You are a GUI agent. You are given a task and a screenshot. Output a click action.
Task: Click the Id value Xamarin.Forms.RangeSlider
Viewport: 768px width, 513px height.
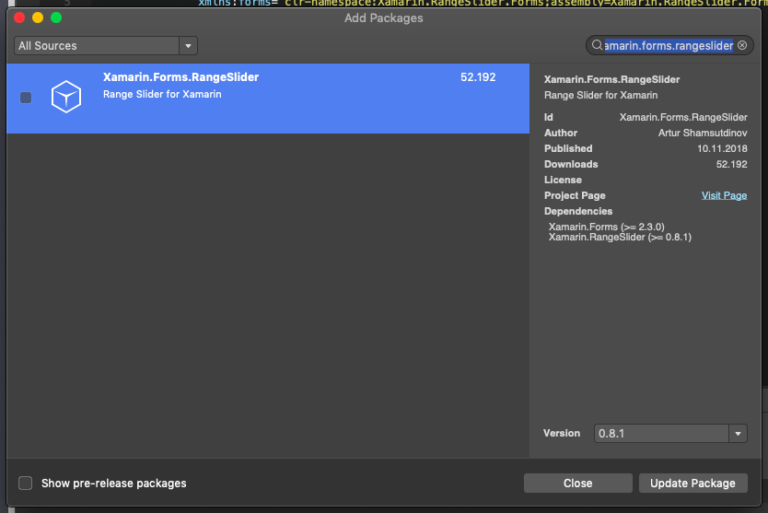(x=683, y=117)
